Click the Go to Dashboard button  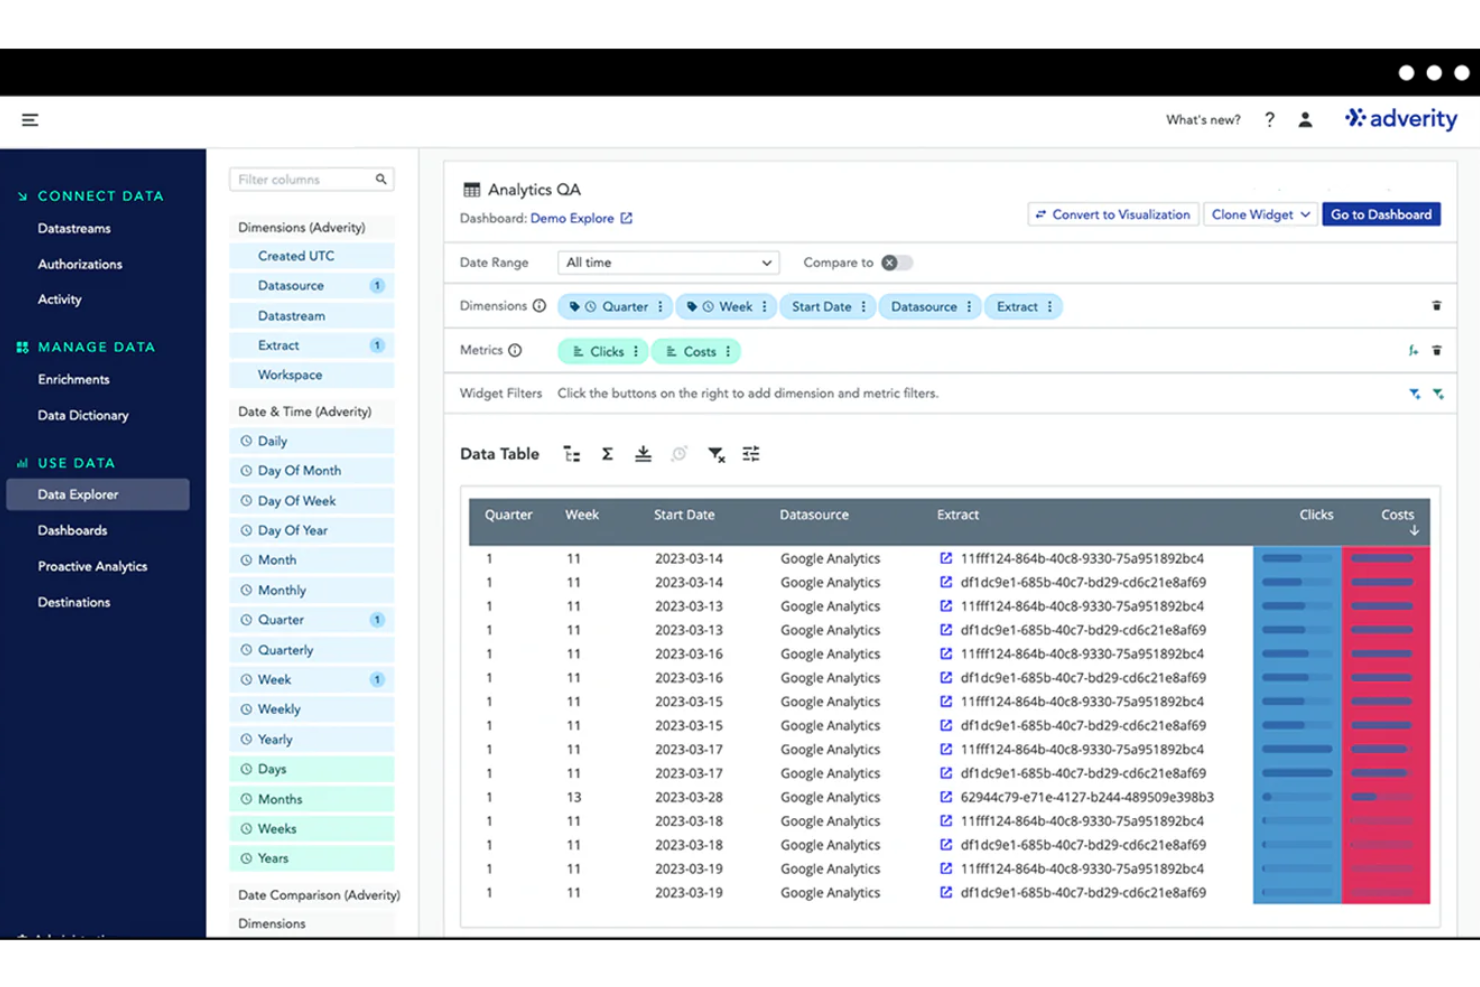1381,214
